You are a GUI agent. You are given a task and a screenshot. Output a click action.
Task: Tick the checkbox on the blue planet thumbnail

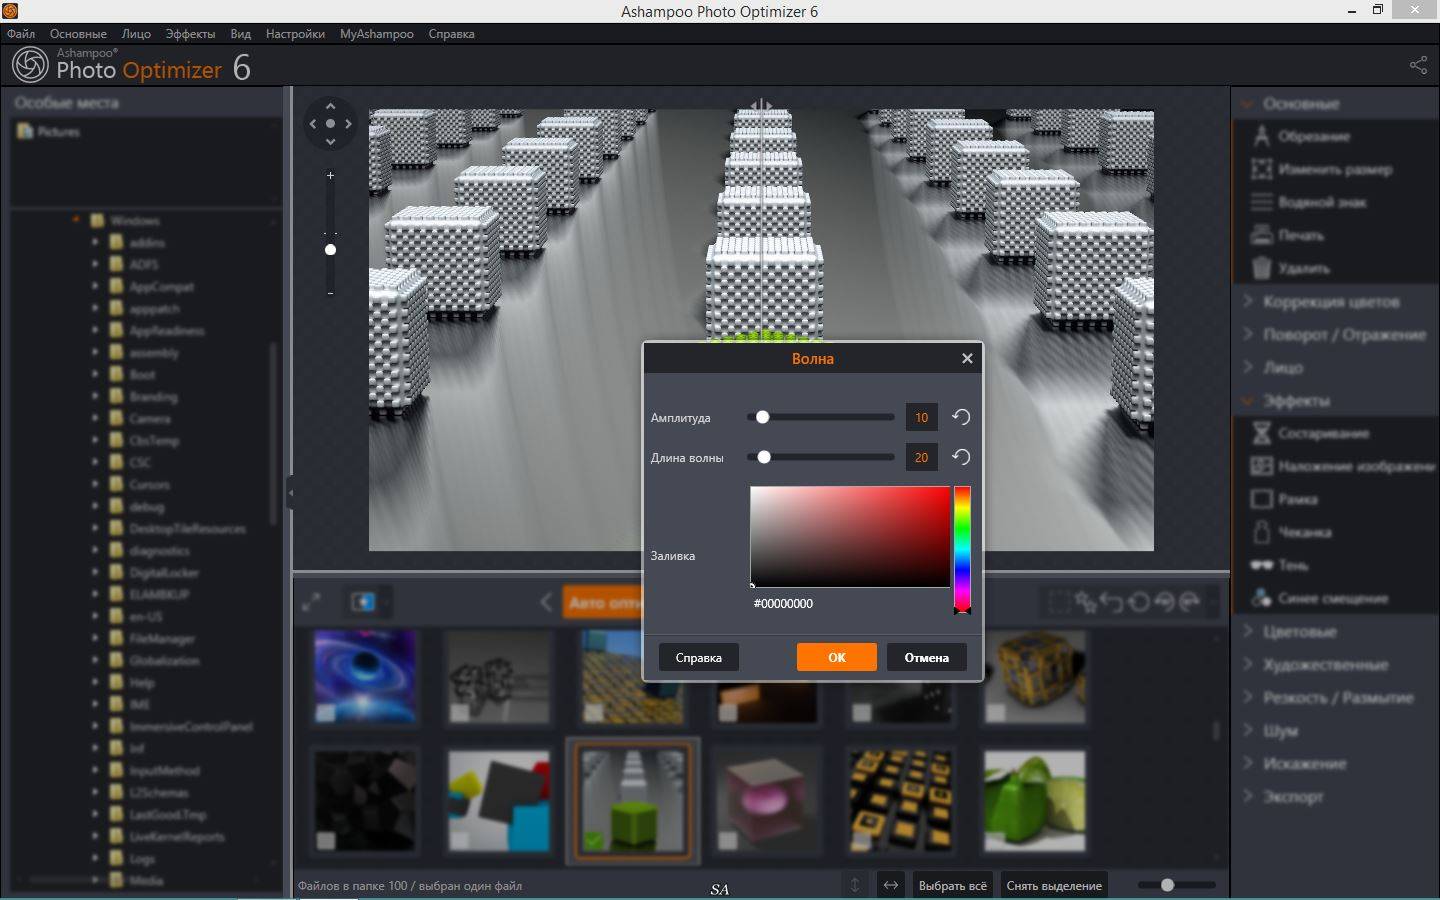pyautogui.click(x=325, y=713)
